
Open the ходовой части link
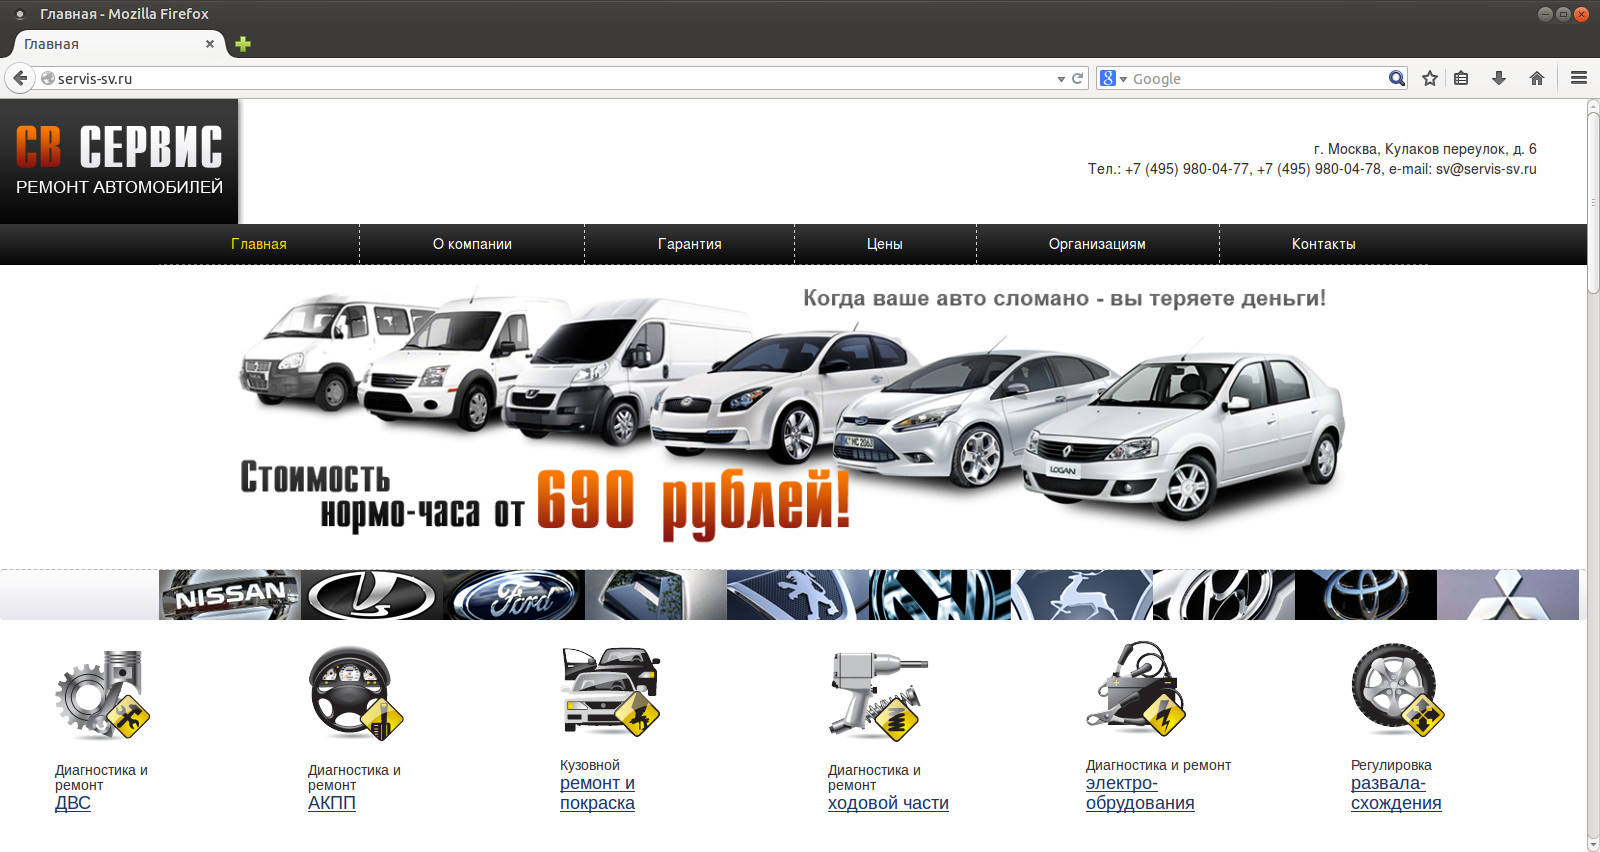point(888,803)
